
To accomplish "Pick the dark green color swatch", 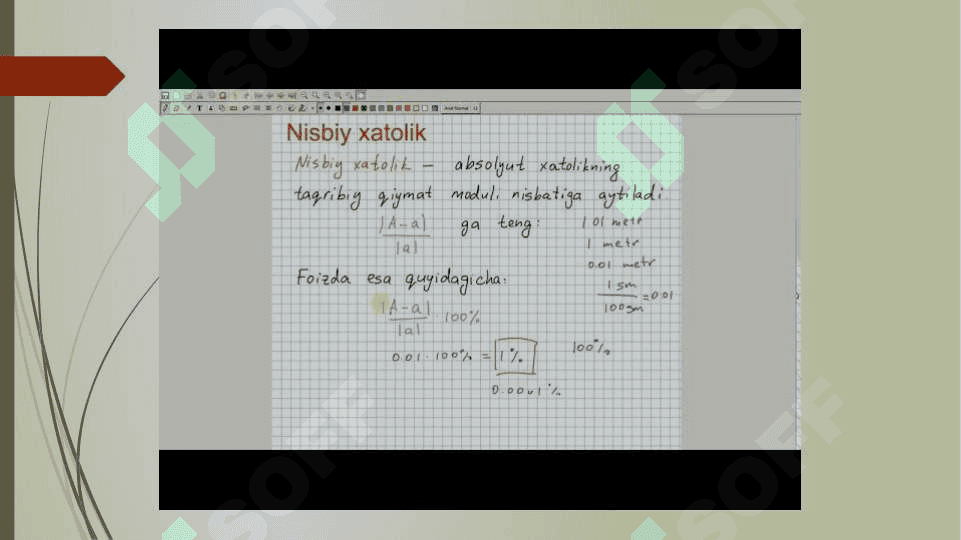I will (363, 108).
